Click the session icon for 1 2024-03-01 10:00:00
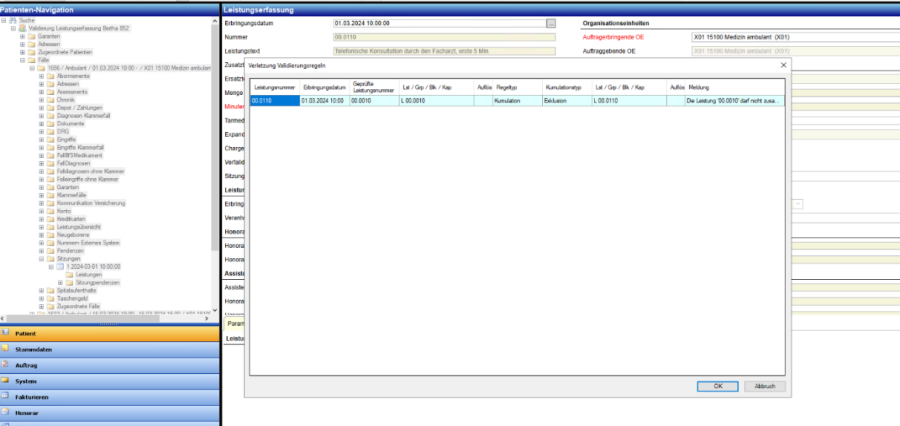Screen dimensions: 900x426 (x=60, y=267)
